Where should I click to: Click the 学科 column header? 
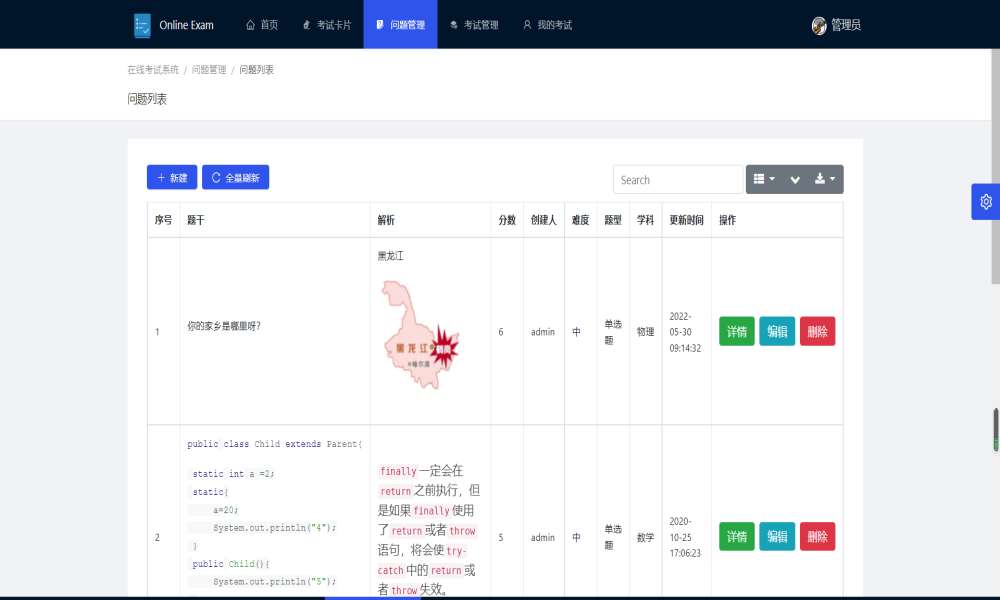pyautogui.click(x=645, y=220)
